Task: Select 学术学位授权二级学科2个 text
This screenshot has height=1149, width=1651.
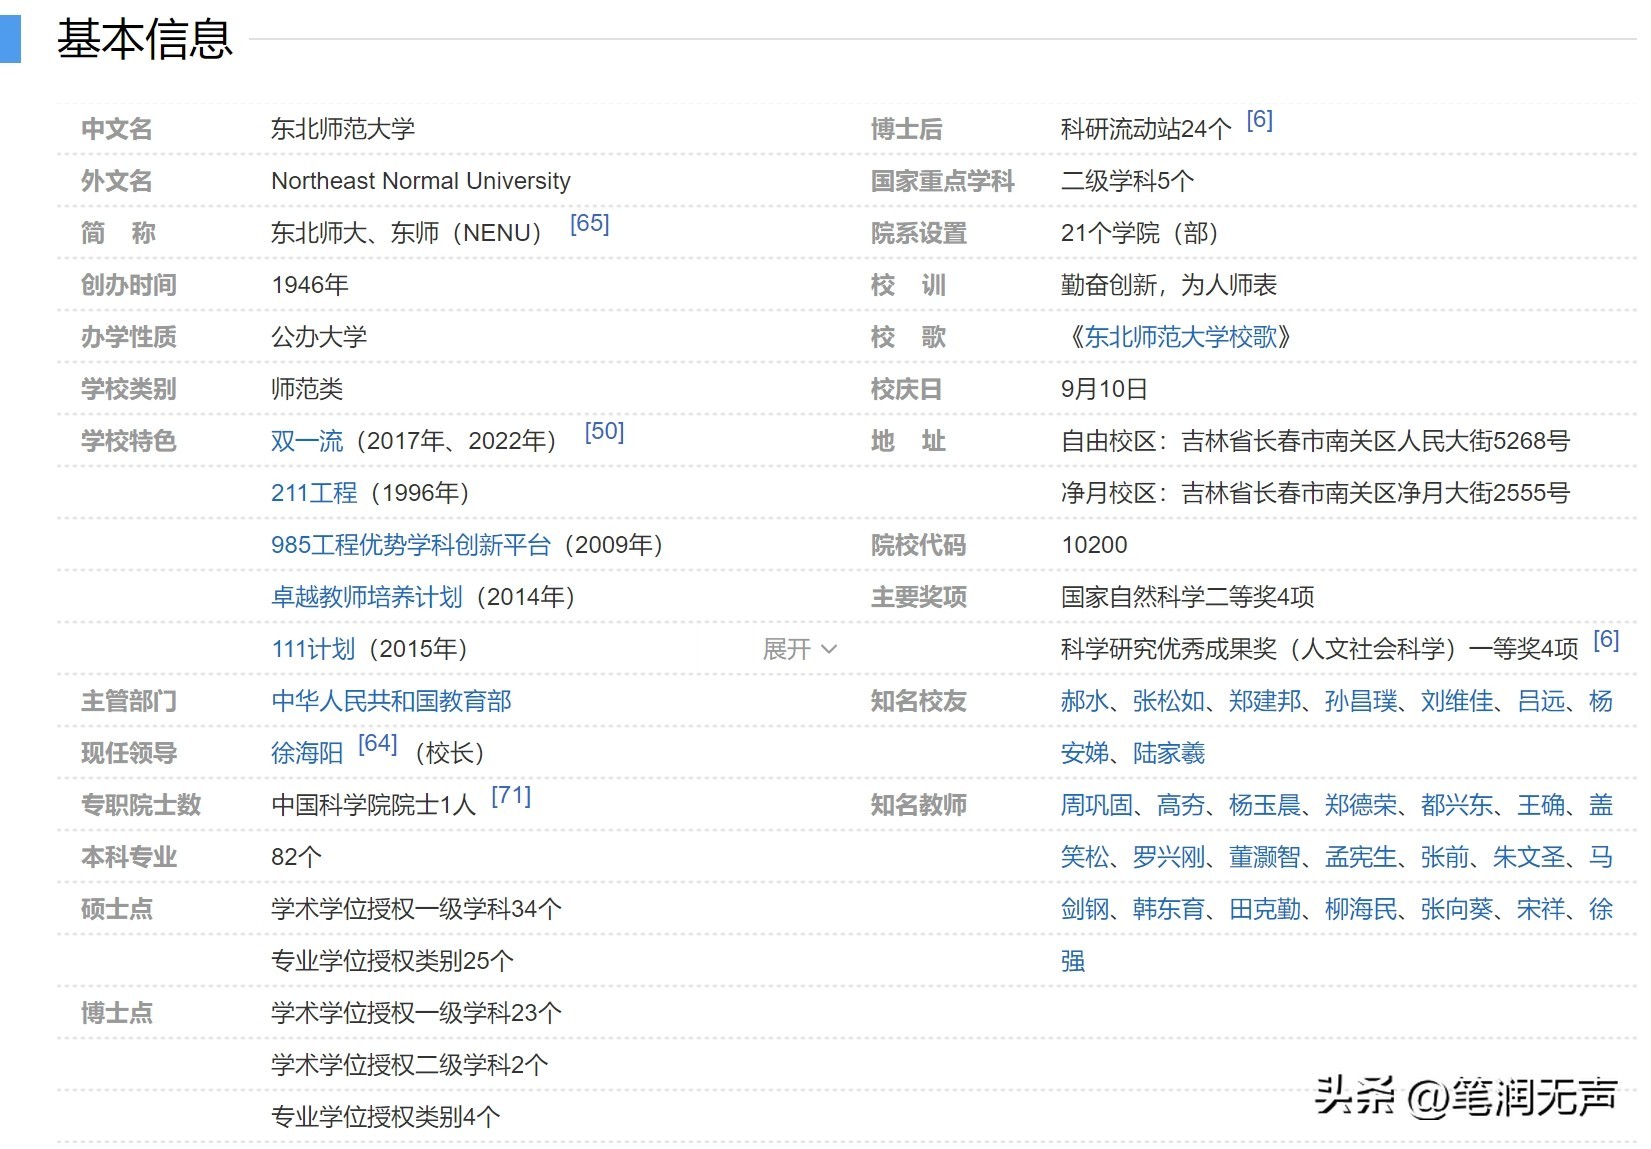Action: click(410, 1065)
